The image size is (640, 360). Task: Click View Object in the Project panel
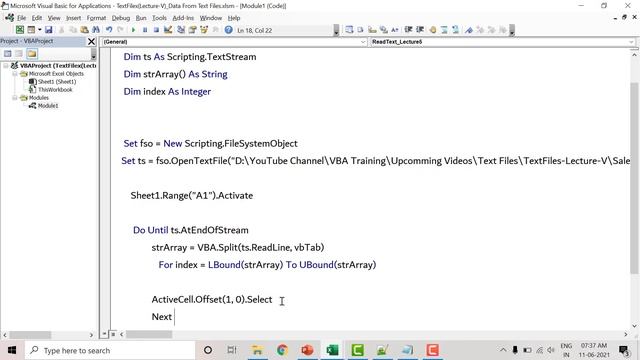tap(19, 53)
